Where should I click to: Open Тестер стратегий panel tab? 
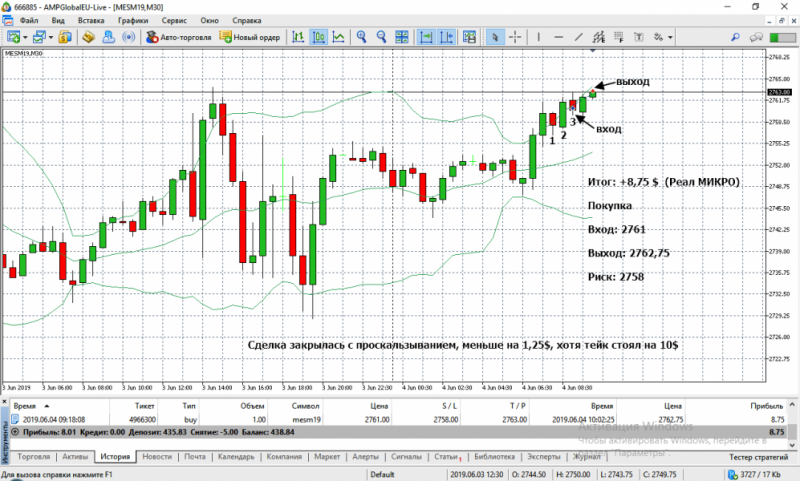pyautogui.click(x=758, y=457)
